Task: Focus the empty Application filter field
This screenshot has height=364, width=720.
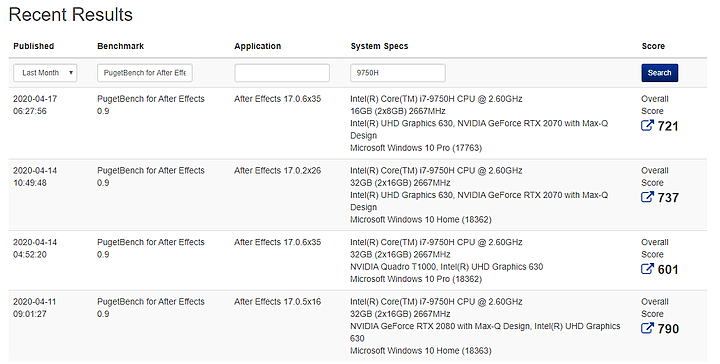Action: pyautogui.click(x=282, y=73)
